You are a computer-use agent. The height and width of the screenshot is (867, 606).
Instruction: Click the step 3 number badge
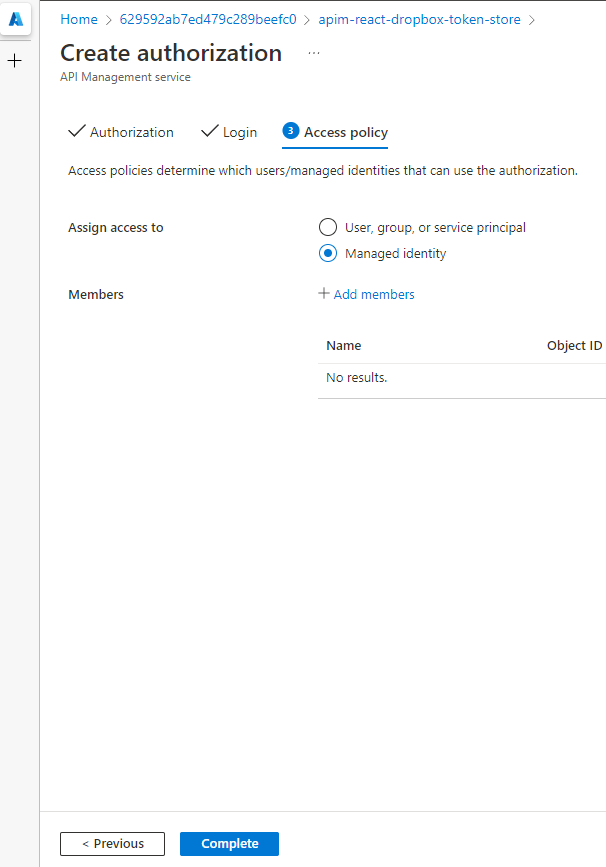[291, 131]
